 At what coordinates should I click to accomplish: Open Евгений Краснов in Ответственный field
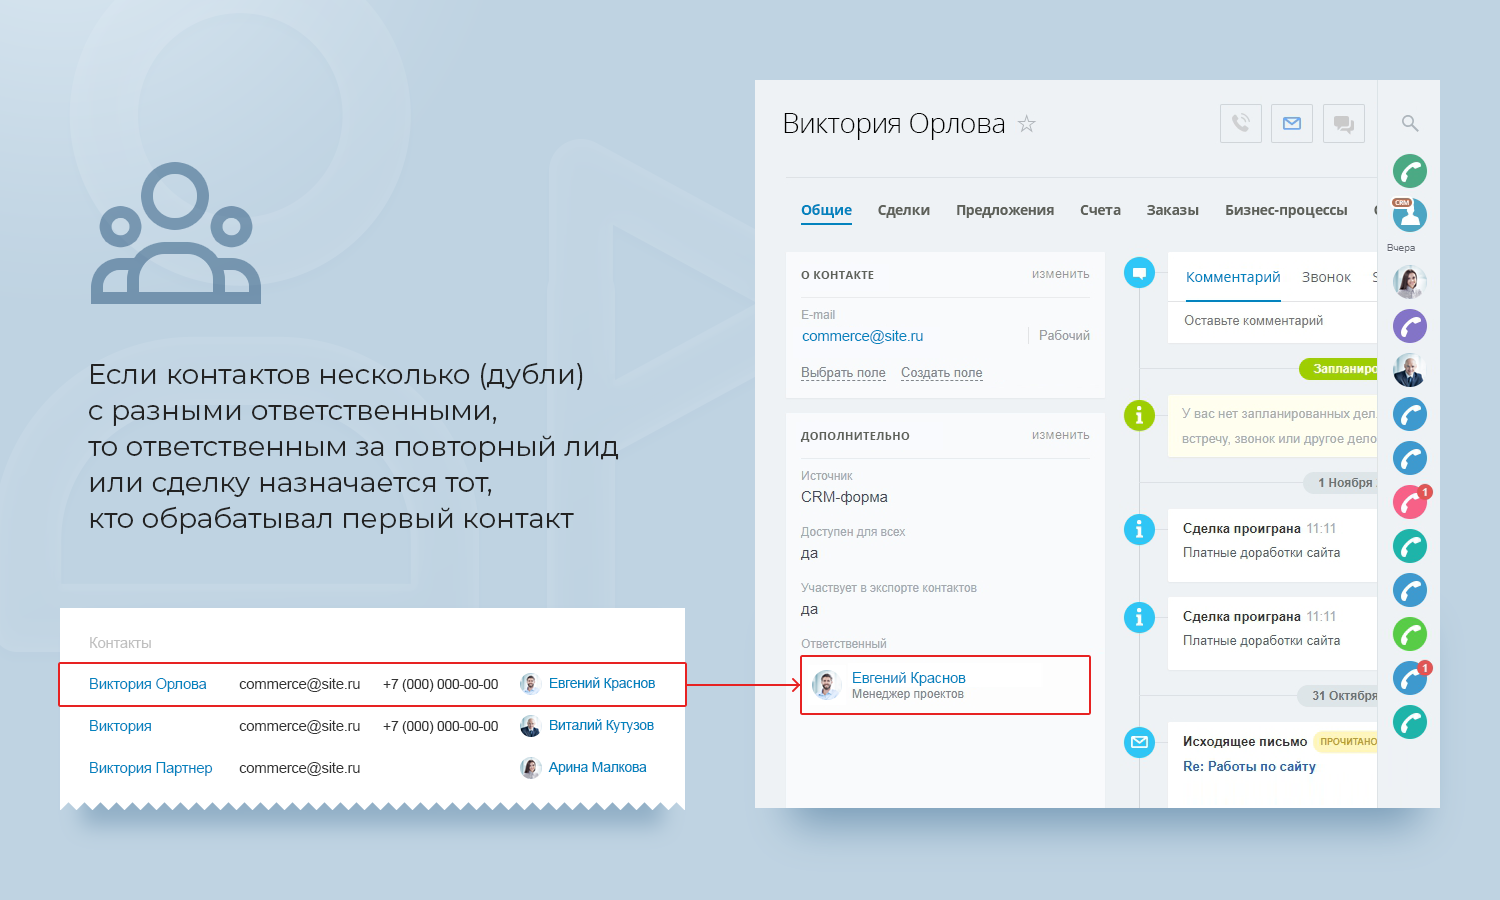click(x=908, y=678)
